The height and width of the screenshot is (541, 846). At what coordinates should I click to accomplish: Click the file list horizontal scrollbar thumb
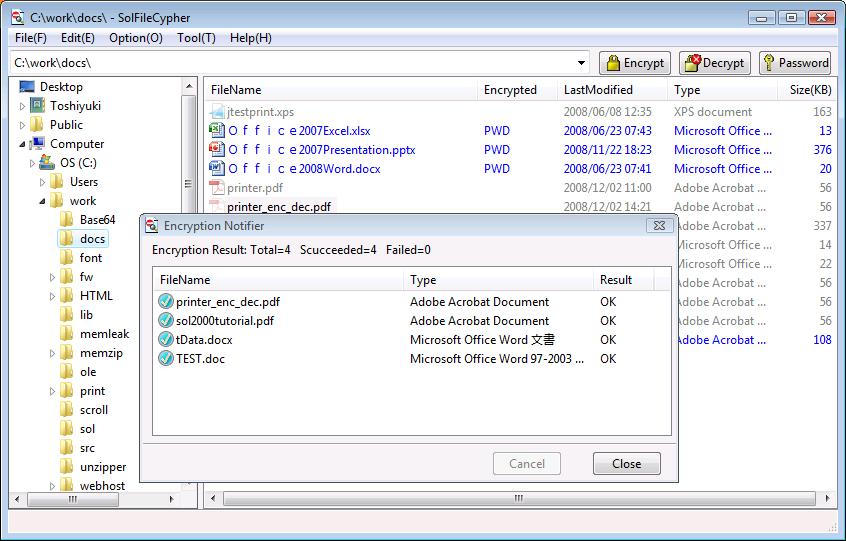(x=519, y=498)
